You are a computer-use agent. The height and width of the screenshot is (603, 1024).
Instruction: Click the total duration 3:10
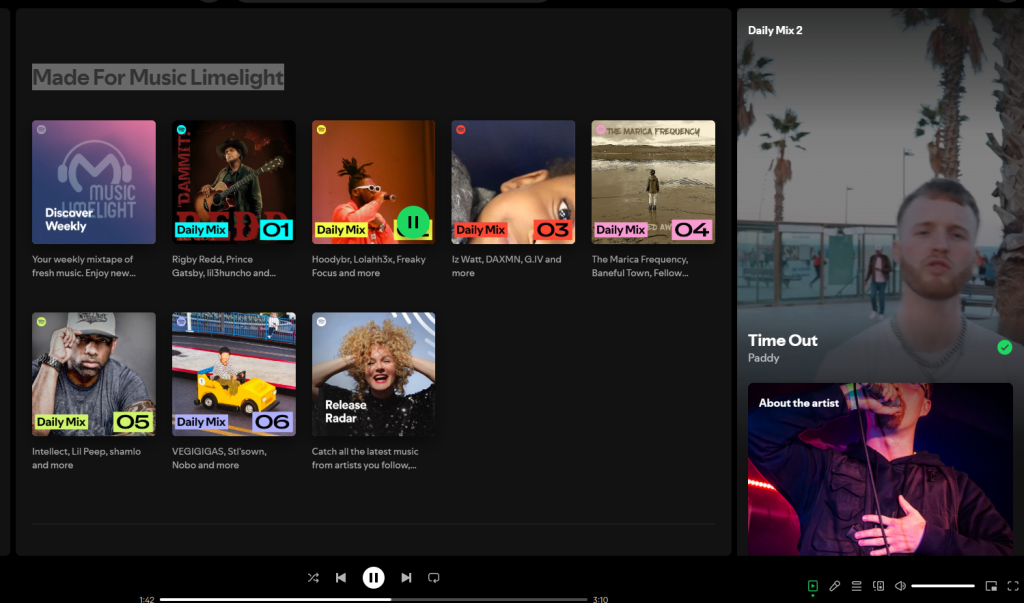pyautogui.click(x=600, y=599)
